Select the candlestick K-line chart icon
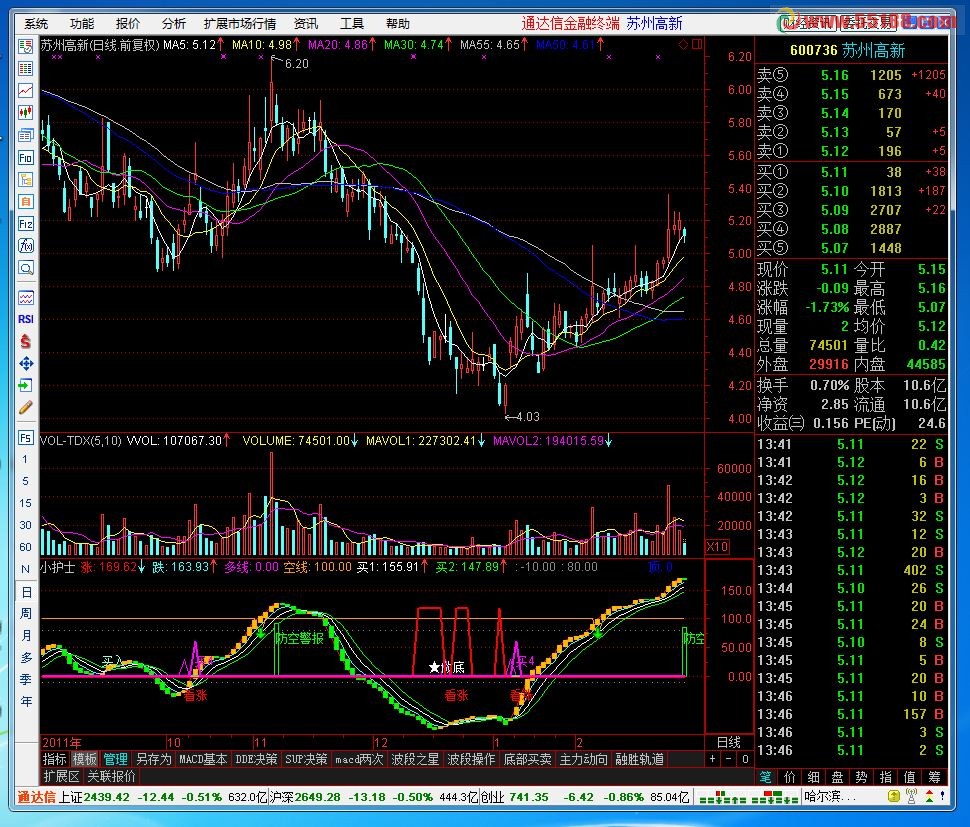 point(25,113)
